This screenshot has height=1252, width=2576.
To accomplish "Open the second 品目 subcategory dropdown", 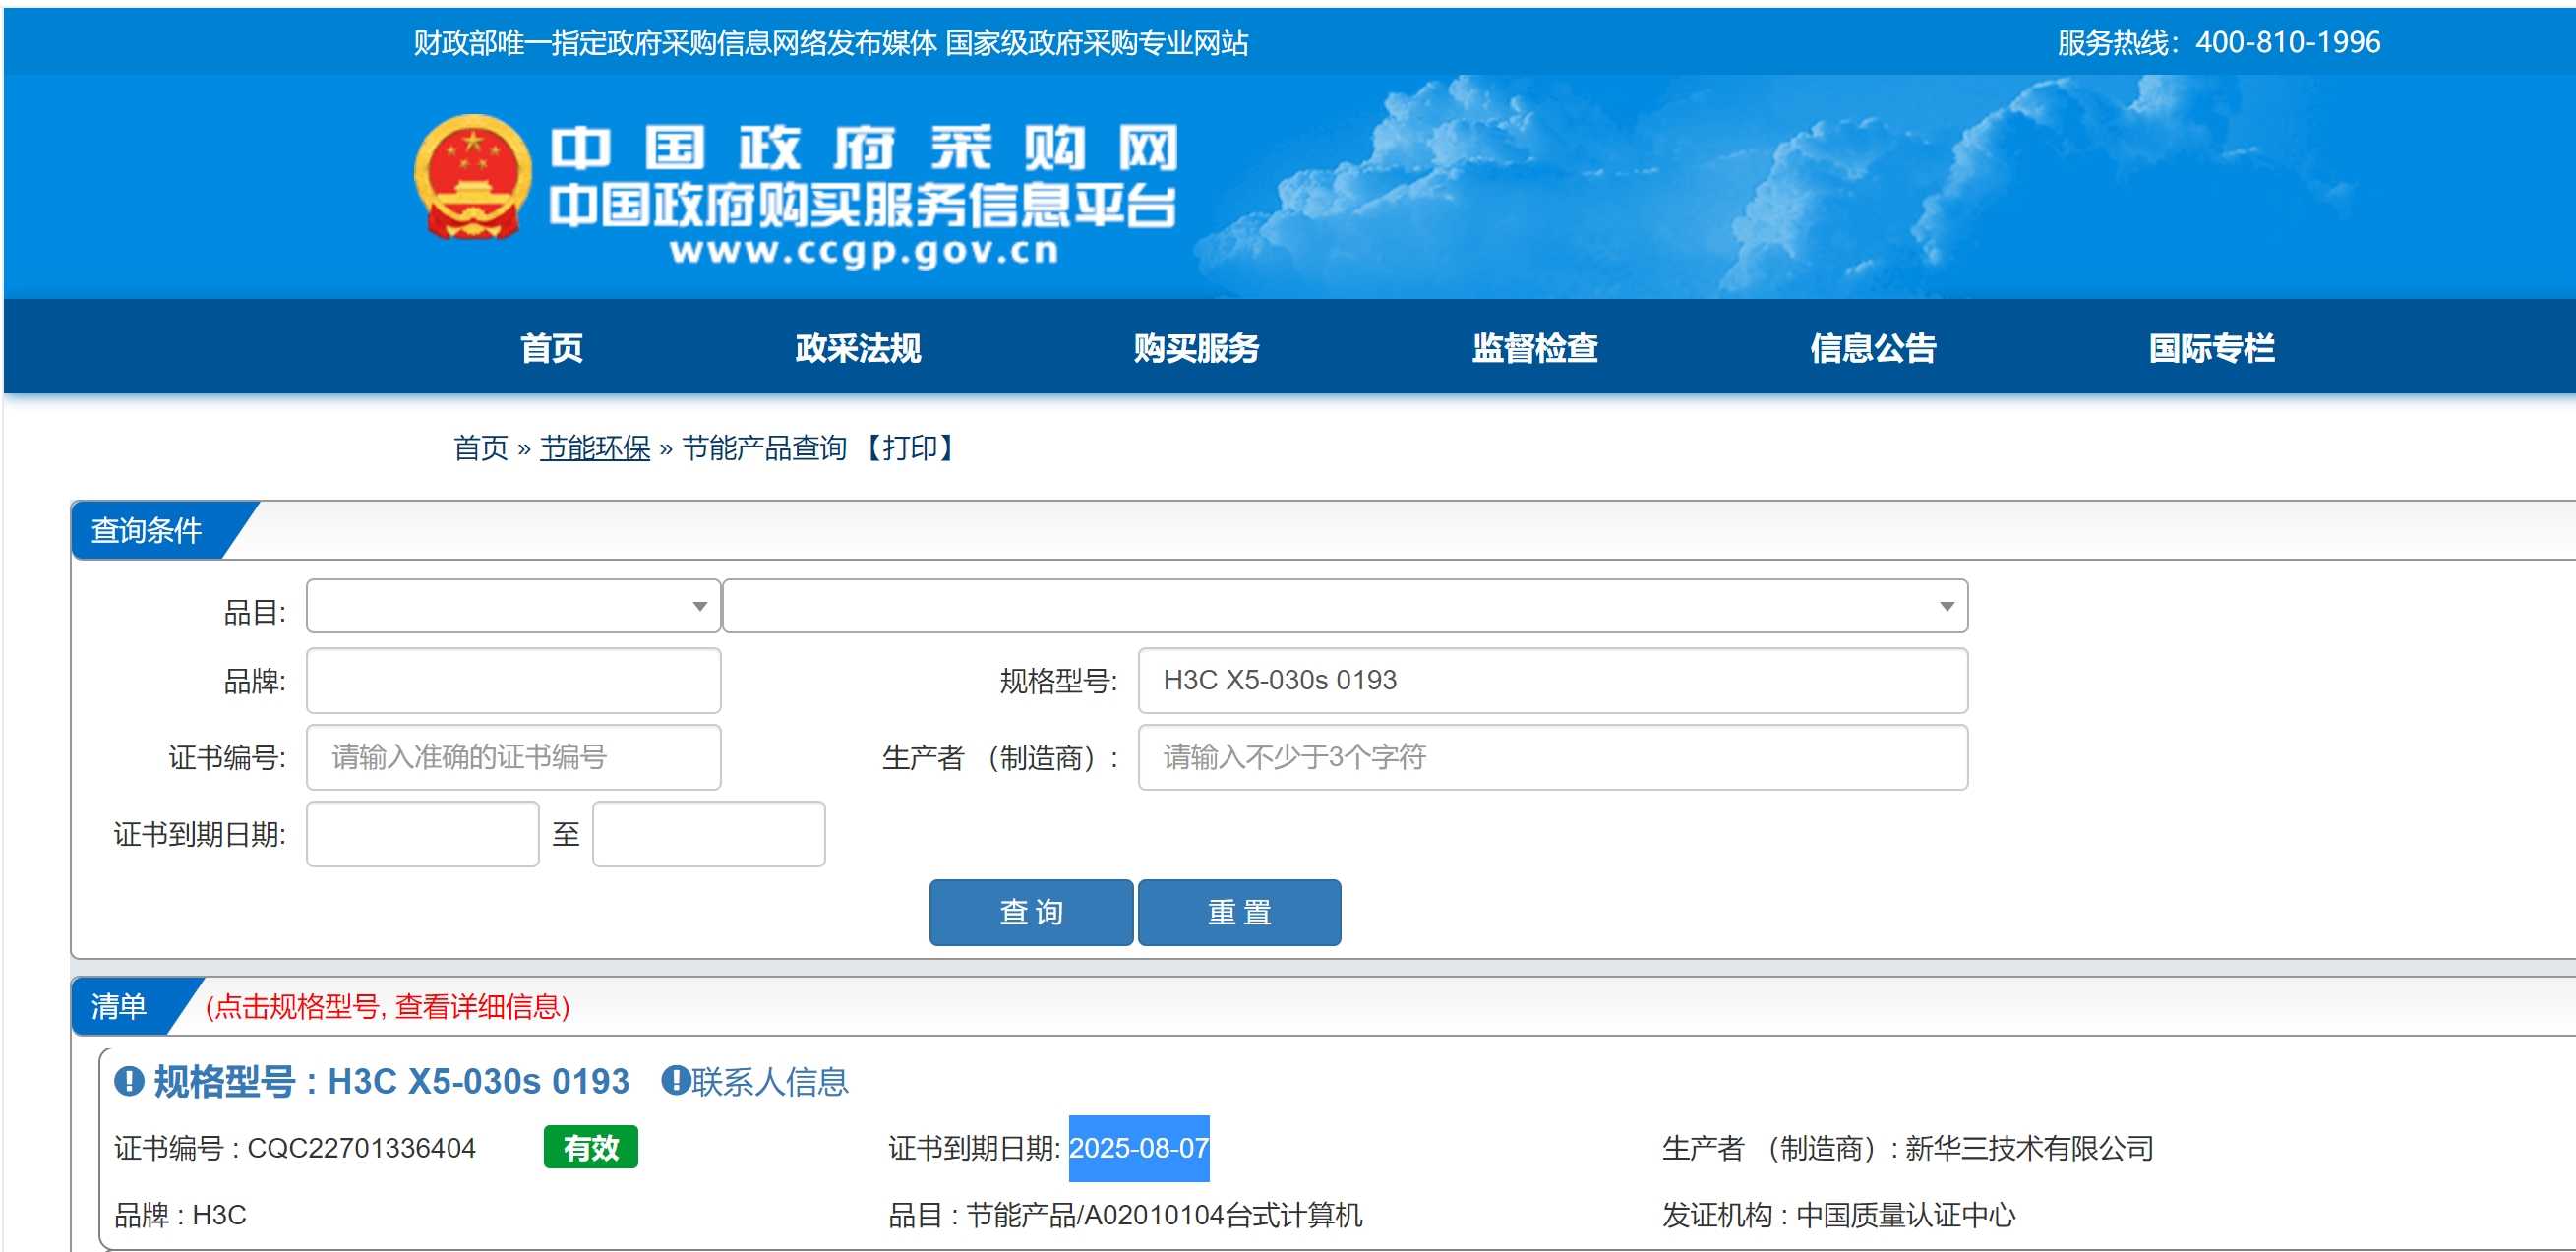I will pyautogui.click(x=1345, y=606).
